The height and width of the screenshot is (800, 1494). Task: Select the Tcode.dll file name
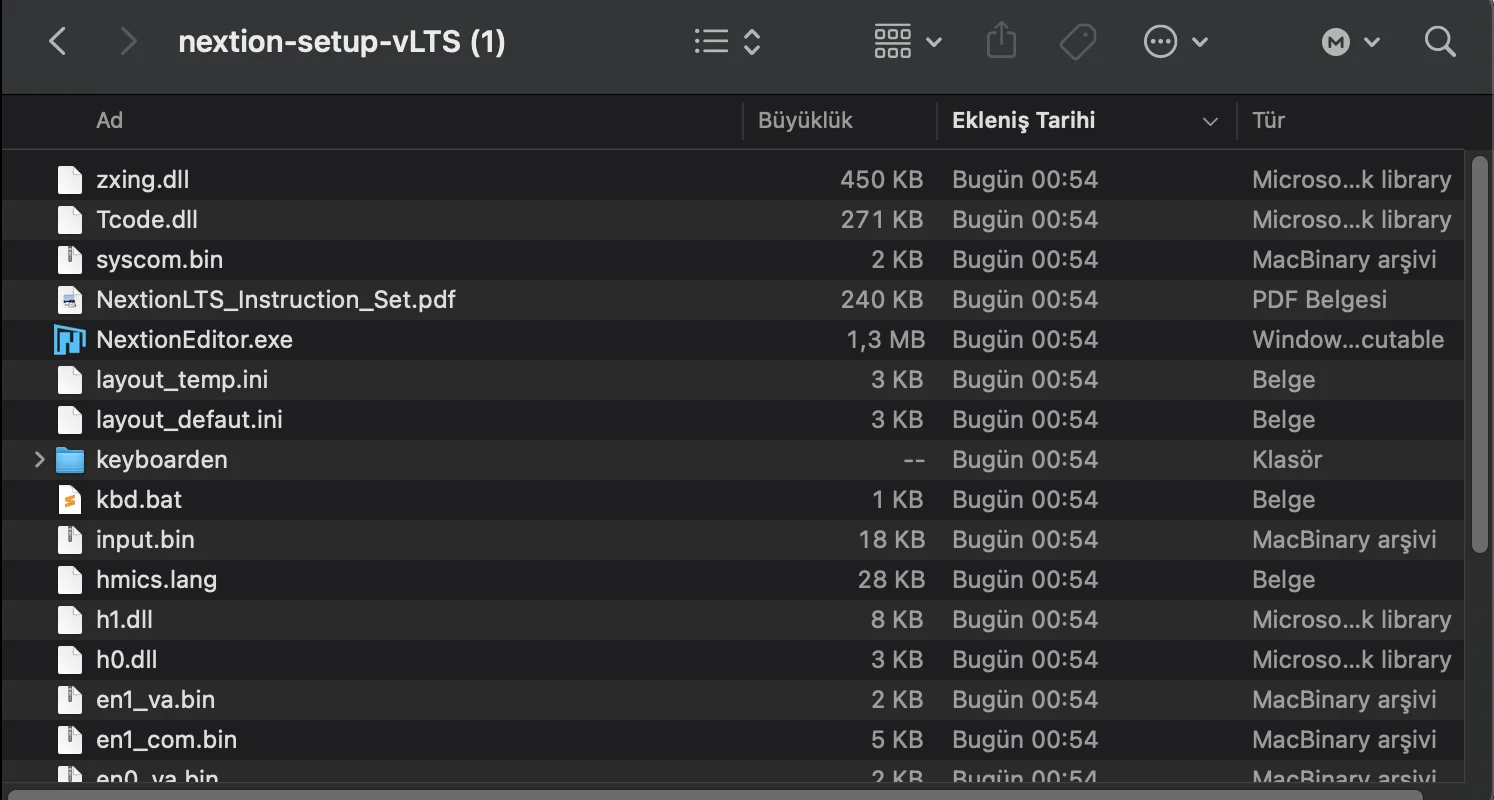click(147, 220)
